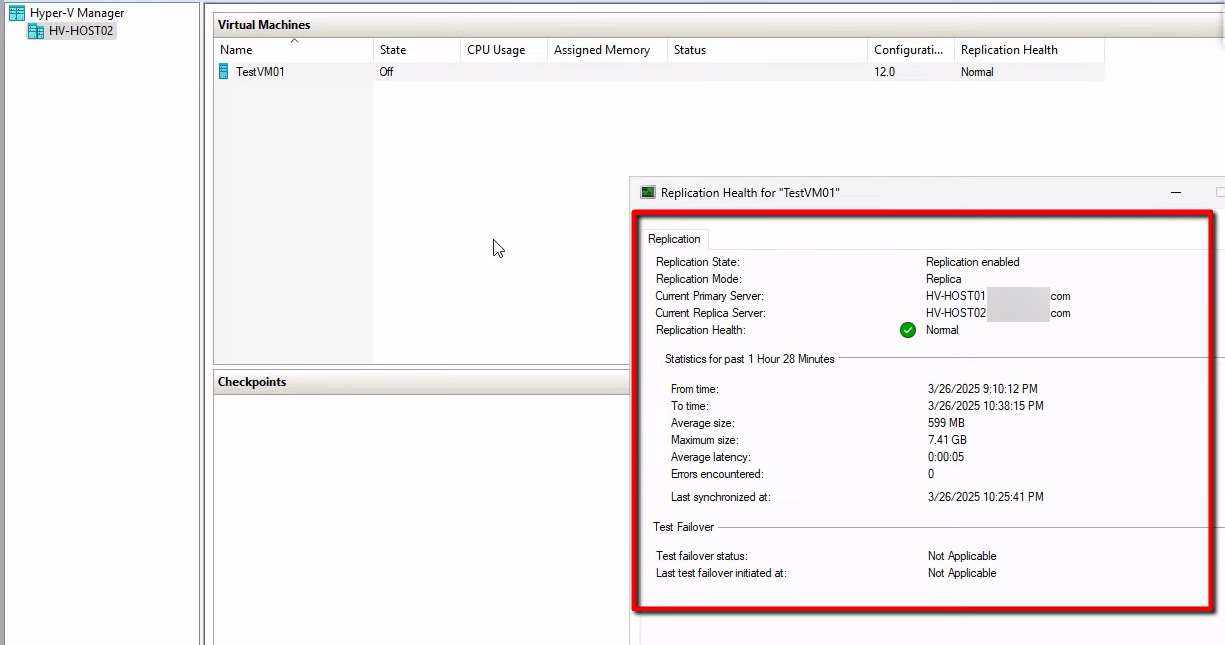Click the Hyper-V Manager root icon
Viewport: 1225px width, 645px height.
click(17, 13)
